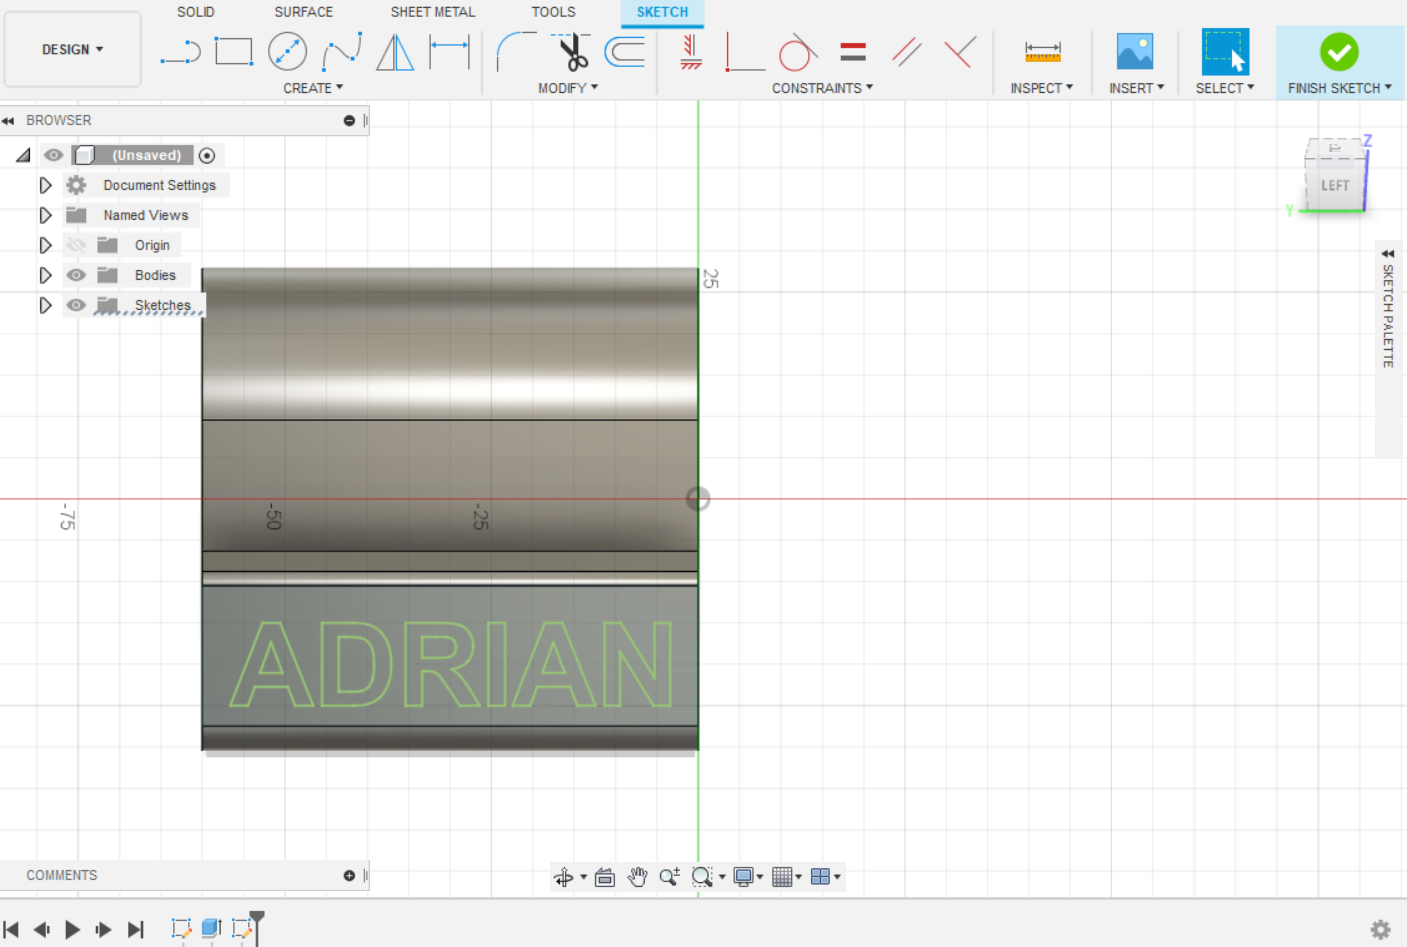Viewport: 1407px width, 947px height.
Task: Expand the Named Views node
Action: [x=45, y=215]
